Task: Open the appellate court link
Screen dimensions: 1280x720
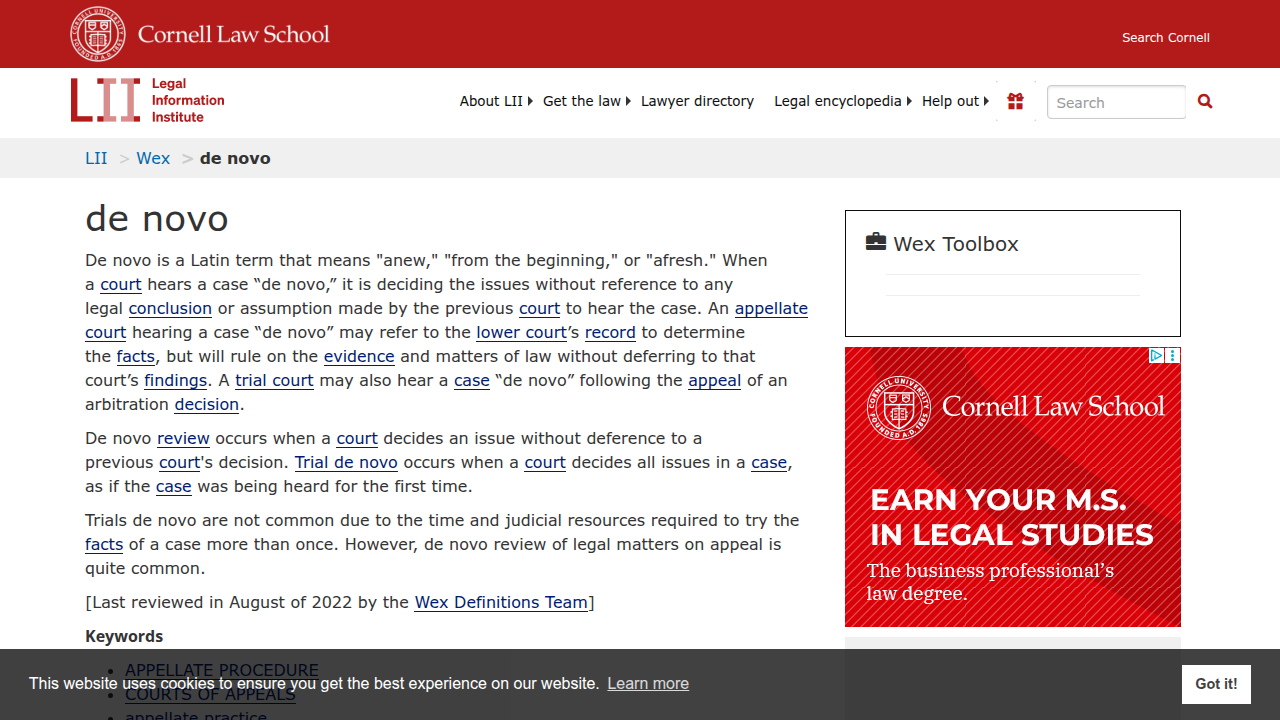Action: [x=771, y=308]
